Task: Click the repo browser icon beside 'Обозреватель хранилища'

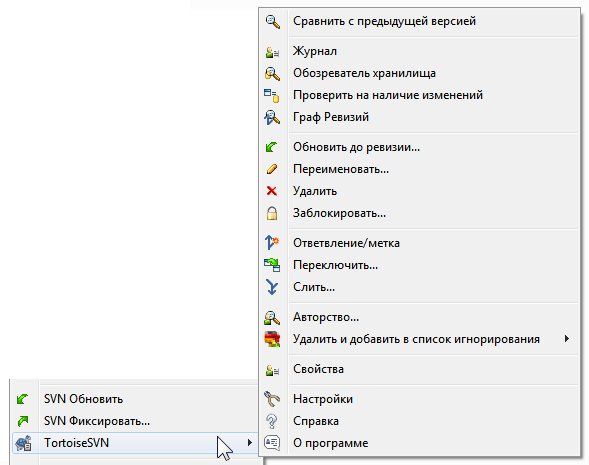Action: click(272, 73)
